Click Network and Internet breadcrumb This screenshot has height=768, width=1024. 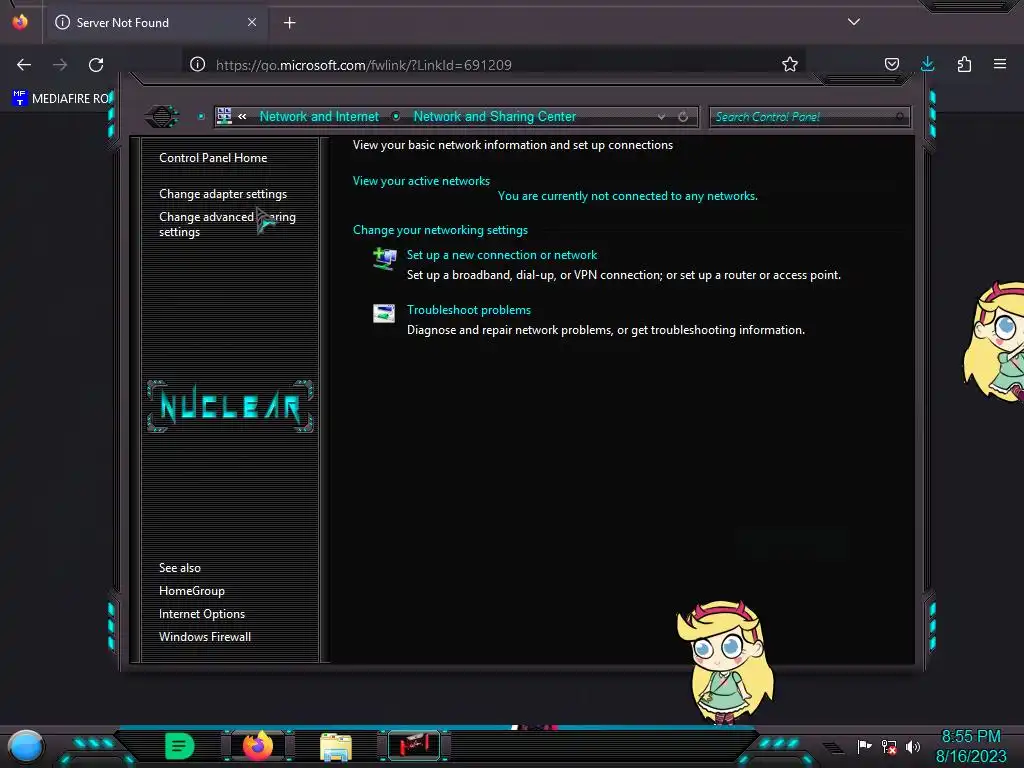(319, 116)
